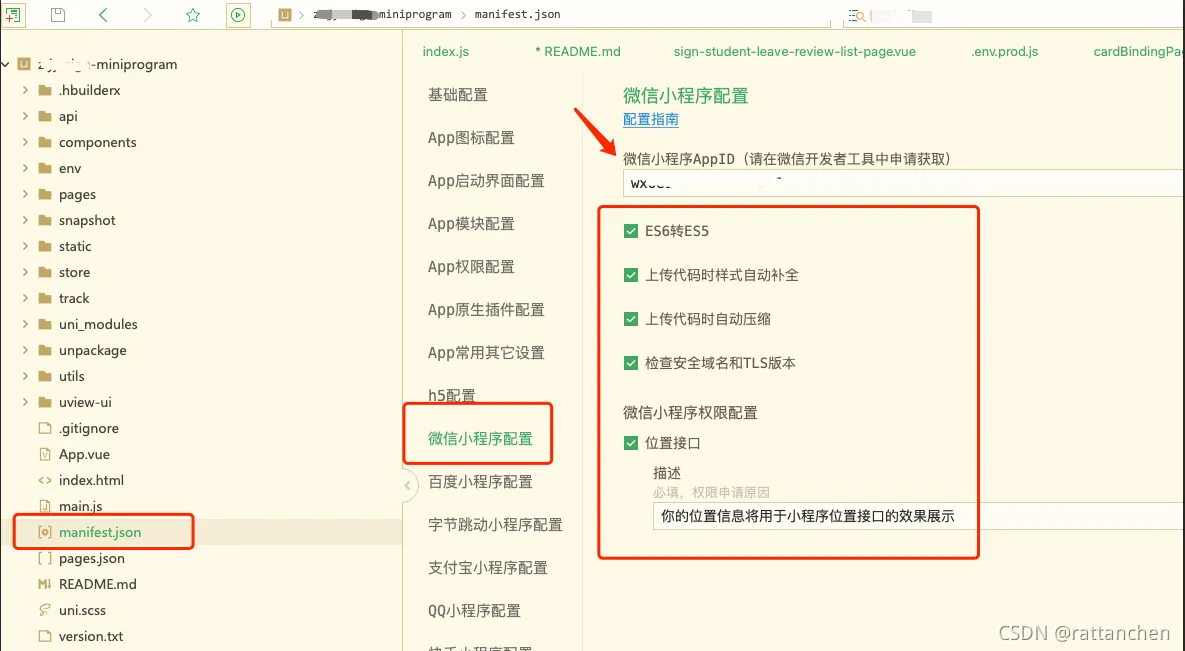Toggle 检查安全域名和TLS版本 checkbox
This screenshot has width=1185, height=651.
coord(631,362)
